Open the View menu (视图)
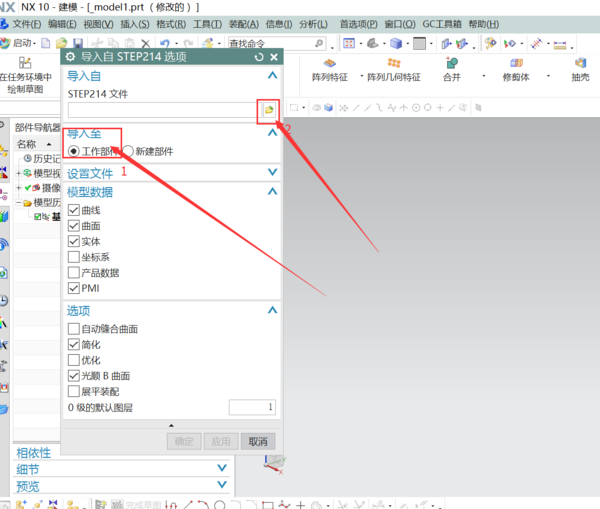This screenshot has height=509, width=600. click(x=98, y=24)
